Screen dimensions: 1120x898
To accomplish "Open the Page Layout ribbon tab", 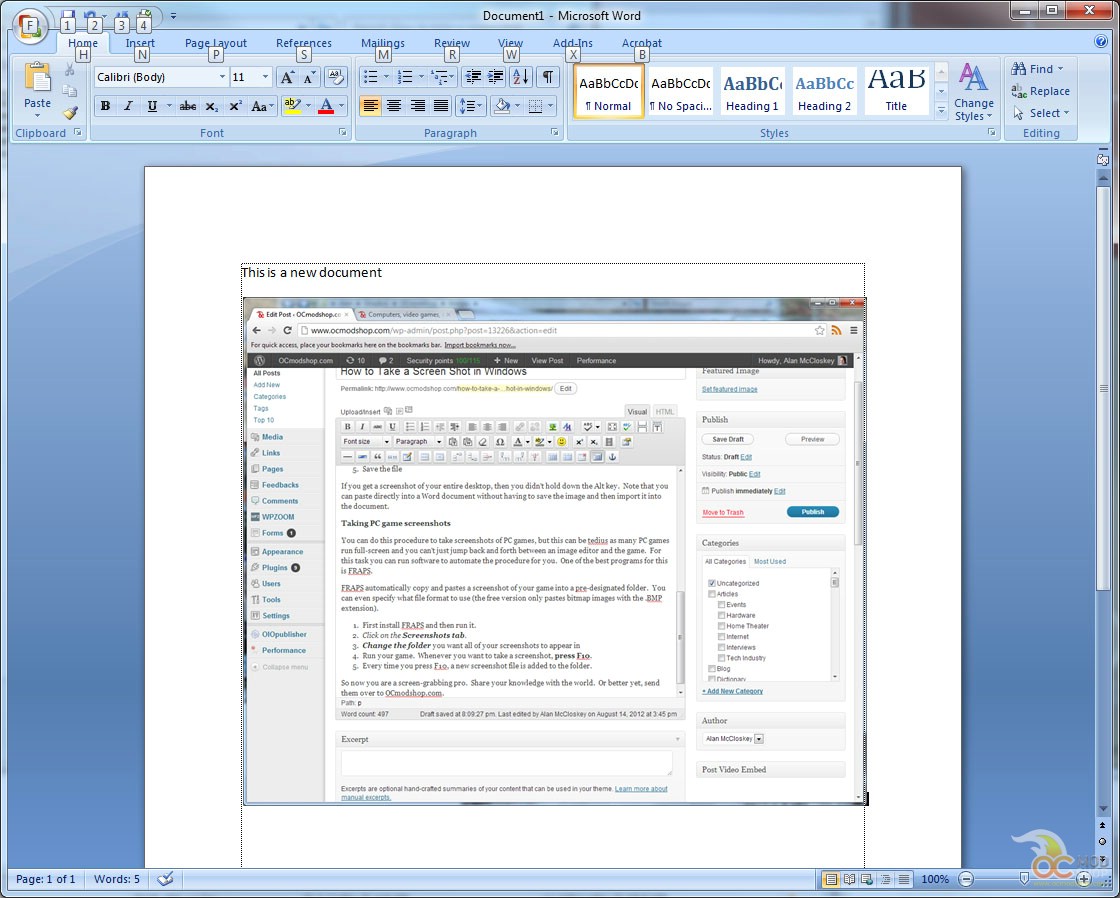I will (216, 43).
